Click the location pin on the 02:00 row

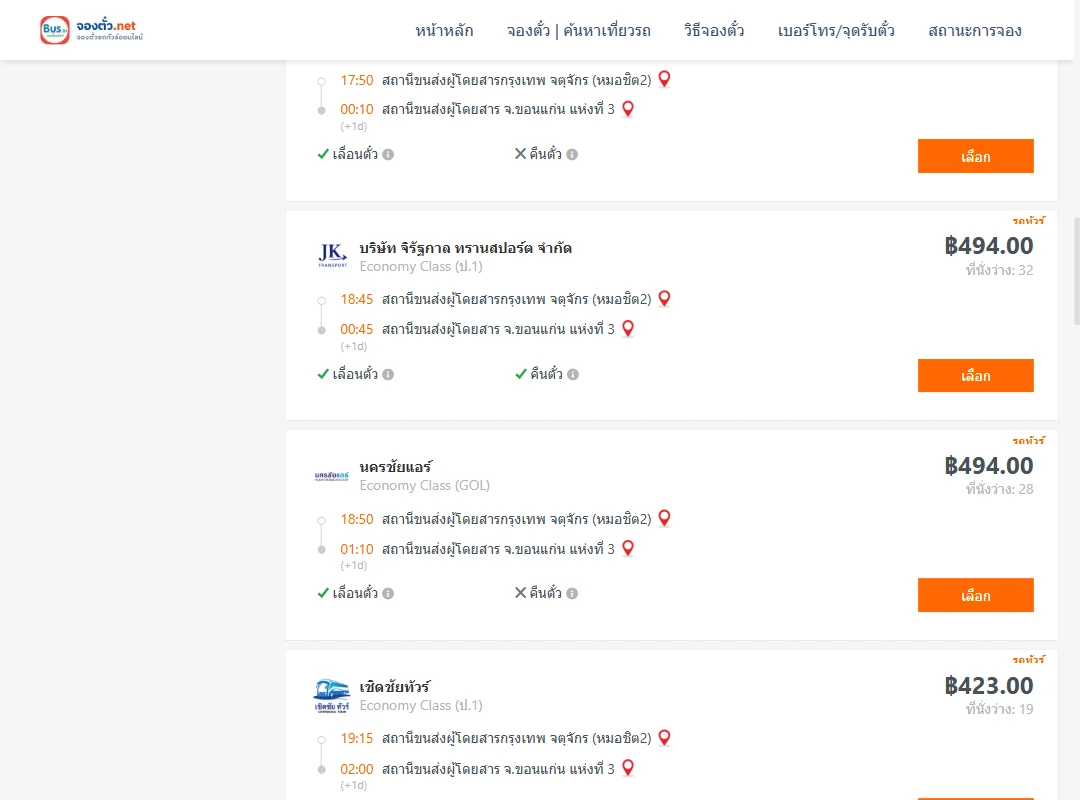coord(628,768)
